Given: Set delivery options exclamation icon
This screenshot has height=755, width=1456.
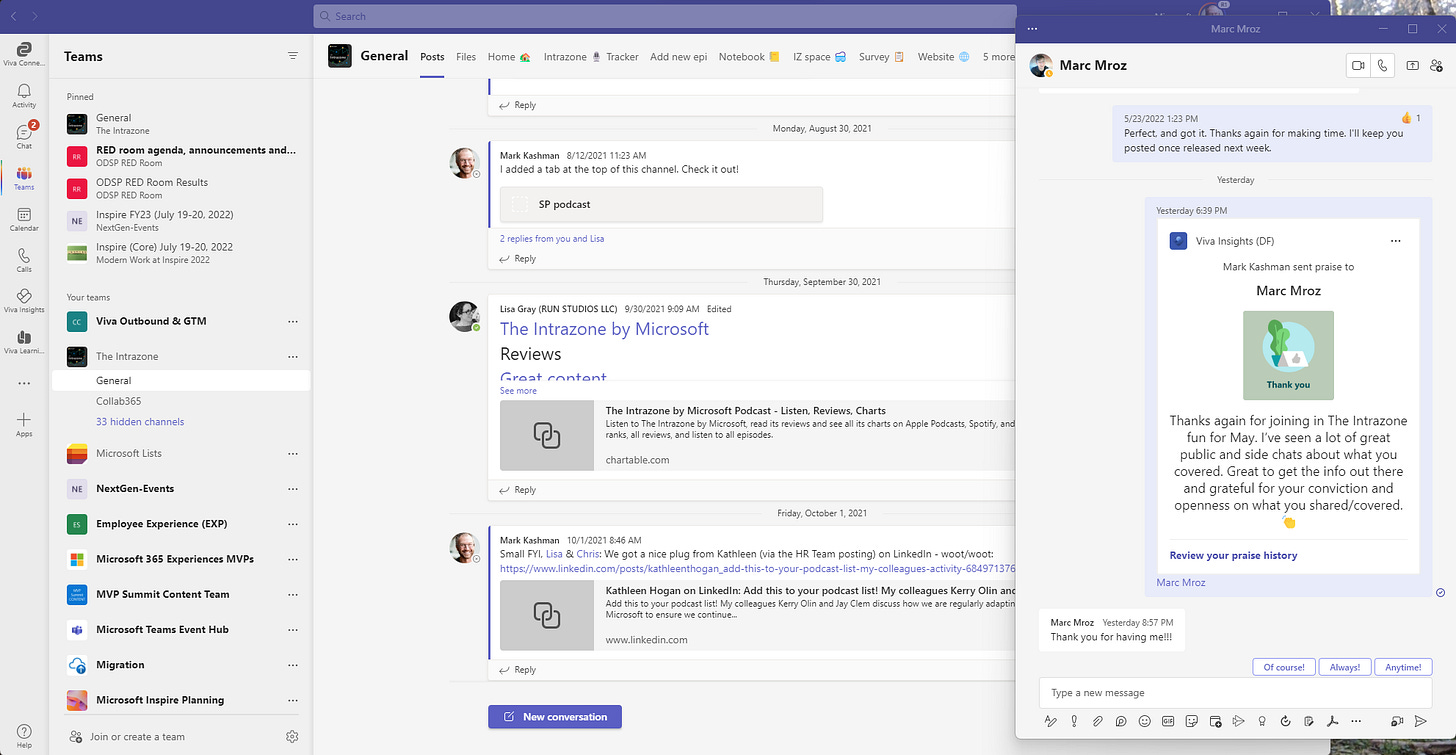Looking at the screenshot, I should [1074, 721].
